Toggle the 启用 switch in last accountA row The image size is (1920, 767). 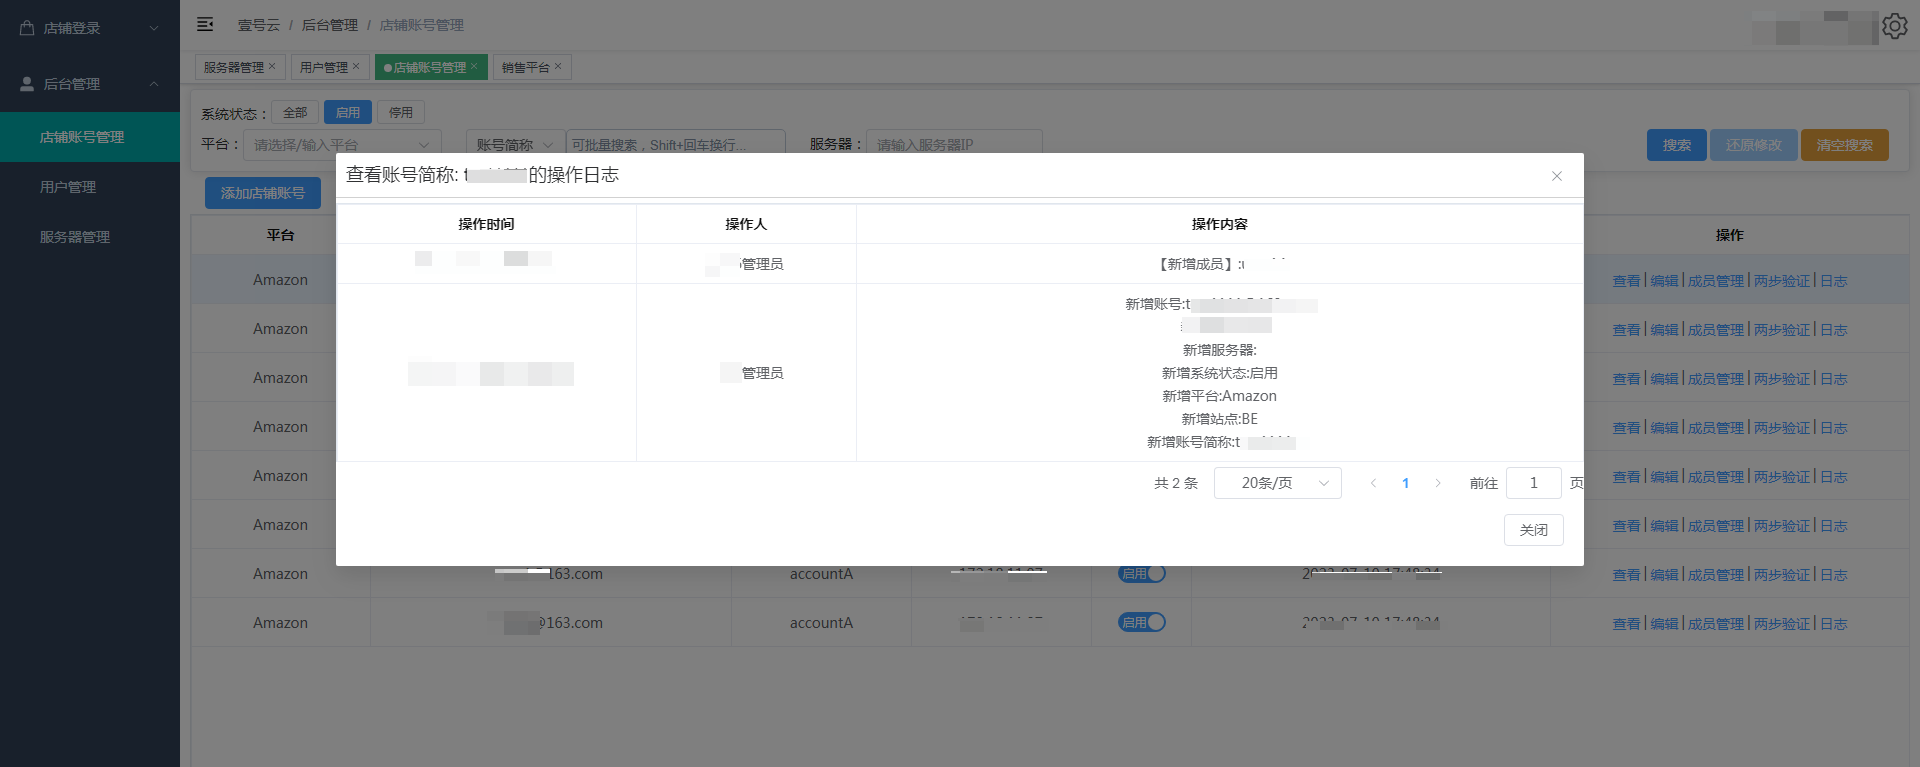coord(1142,622)
